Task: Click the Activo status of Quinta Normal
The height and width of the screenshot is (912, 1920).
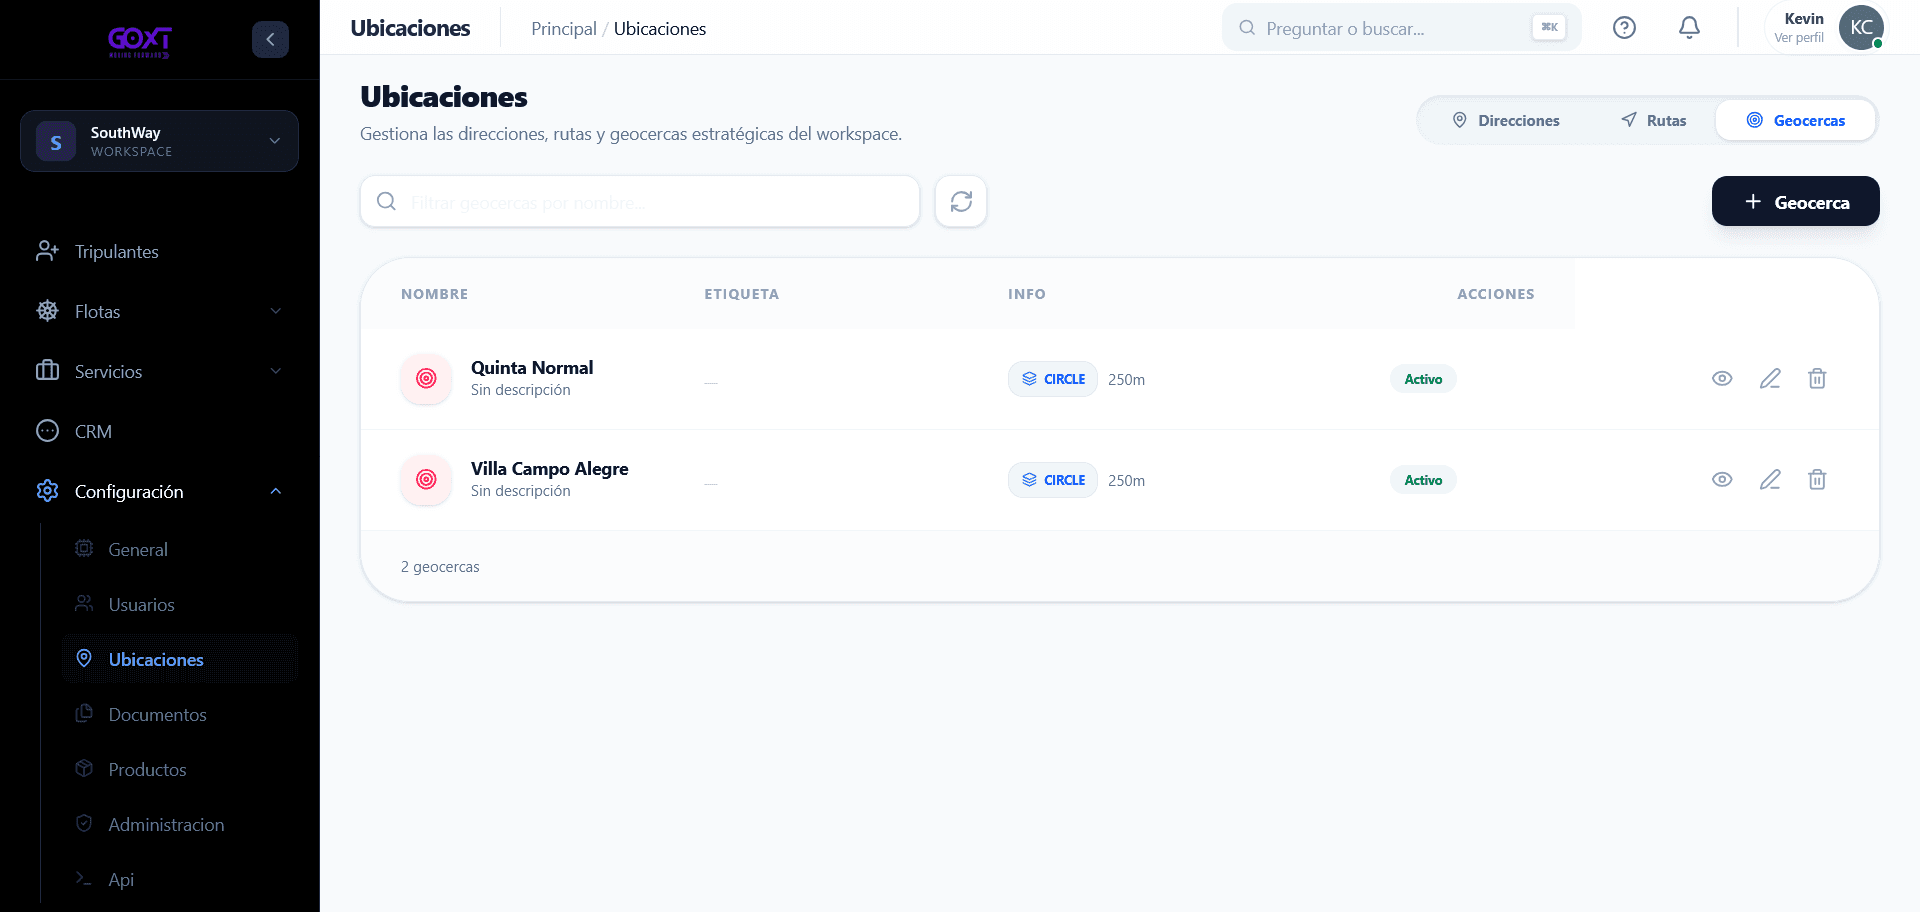Action: pyautogui.click(x=1423, y=379)
